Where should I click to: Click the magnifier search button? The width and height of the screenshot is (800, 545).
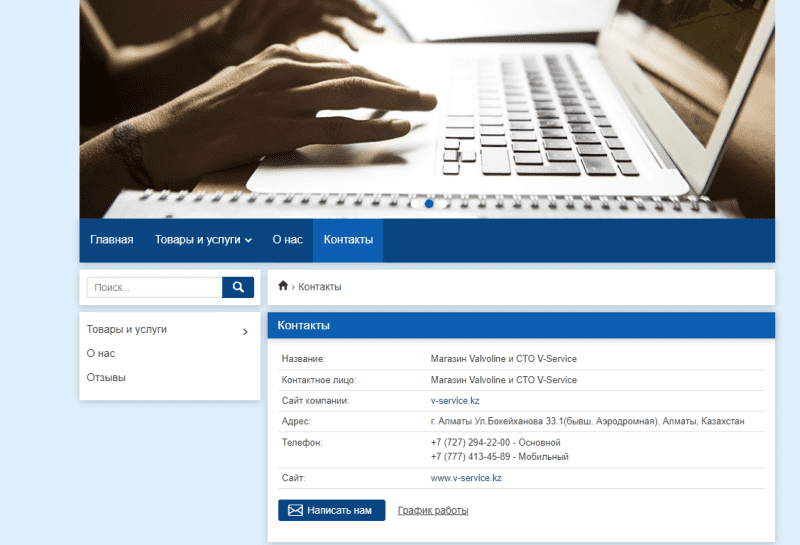[238, 287]
